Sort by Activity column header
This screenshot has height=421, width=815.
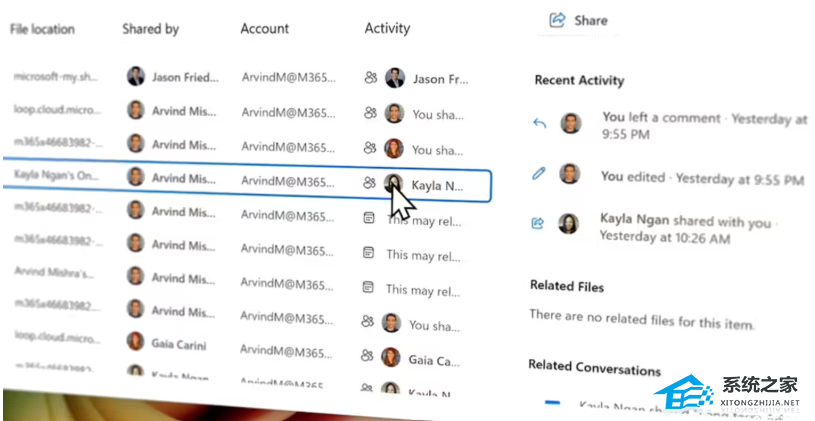(387, 29)
